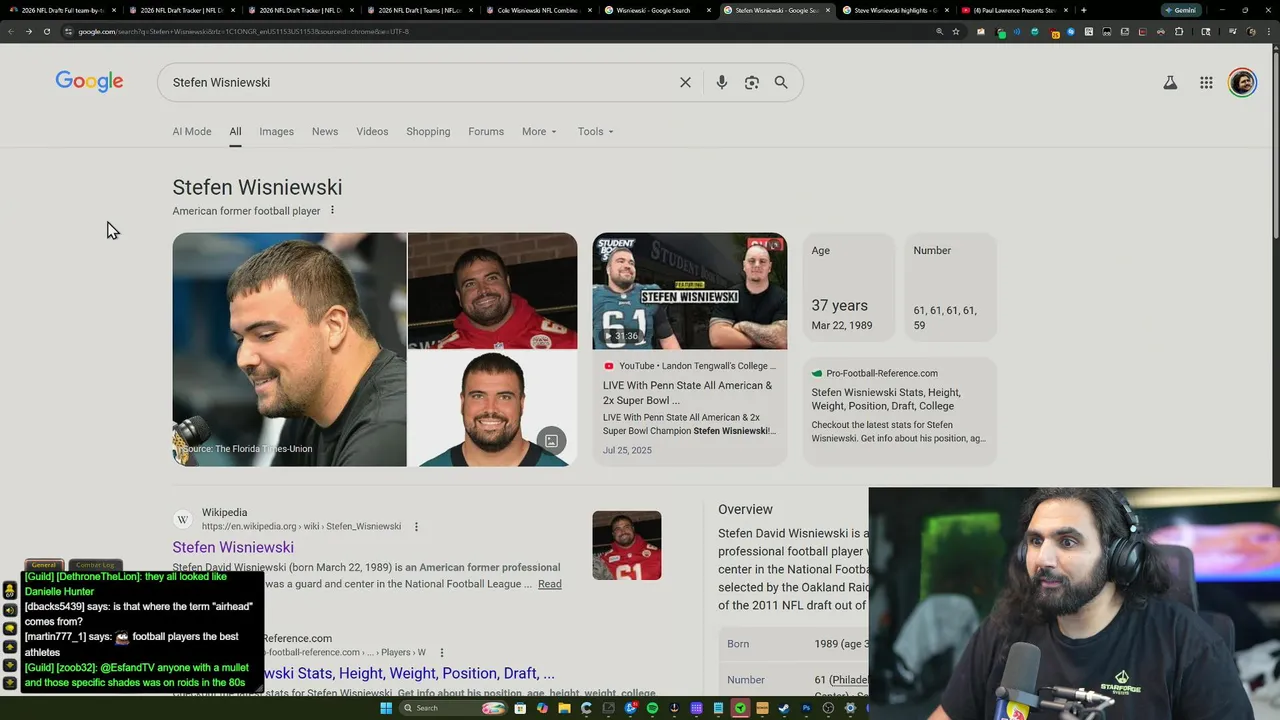This screenshot has width=1280, height=720.
Task: Open Pro-Football-Reference Stats, Height, Weight result
Action: pyautogui.click(x=408, y=673)
